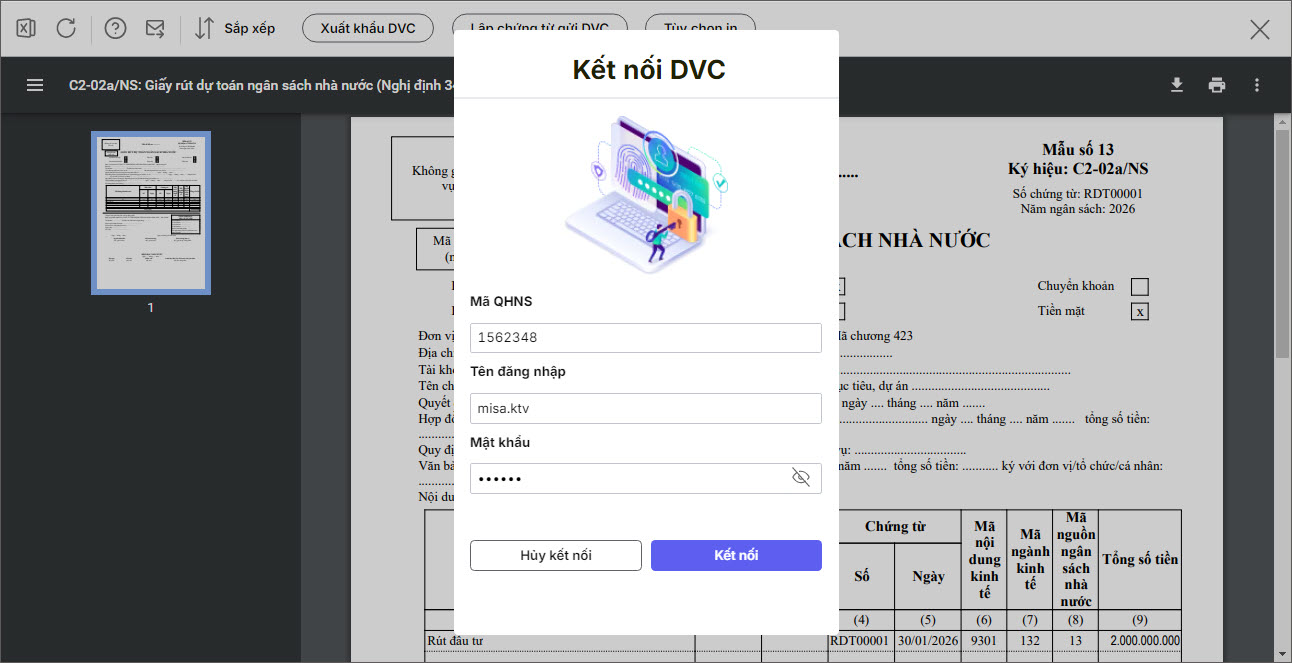Toggle password visibility eye icon
1292x663 pixels.
point(800,478)
